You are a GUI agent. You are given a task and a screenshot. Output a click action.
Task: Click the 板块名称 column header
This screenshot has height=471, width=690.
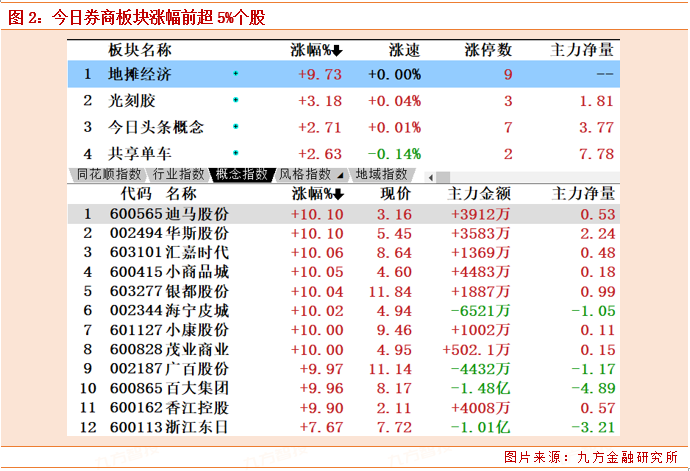pyautogui.click(x=140, y=50)
